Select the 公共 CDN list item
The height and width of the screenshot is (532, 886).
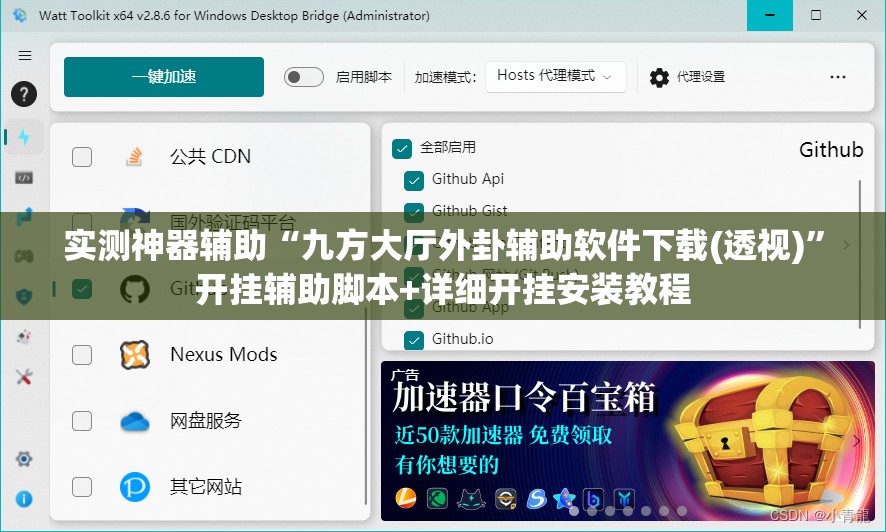pos(209,156)
